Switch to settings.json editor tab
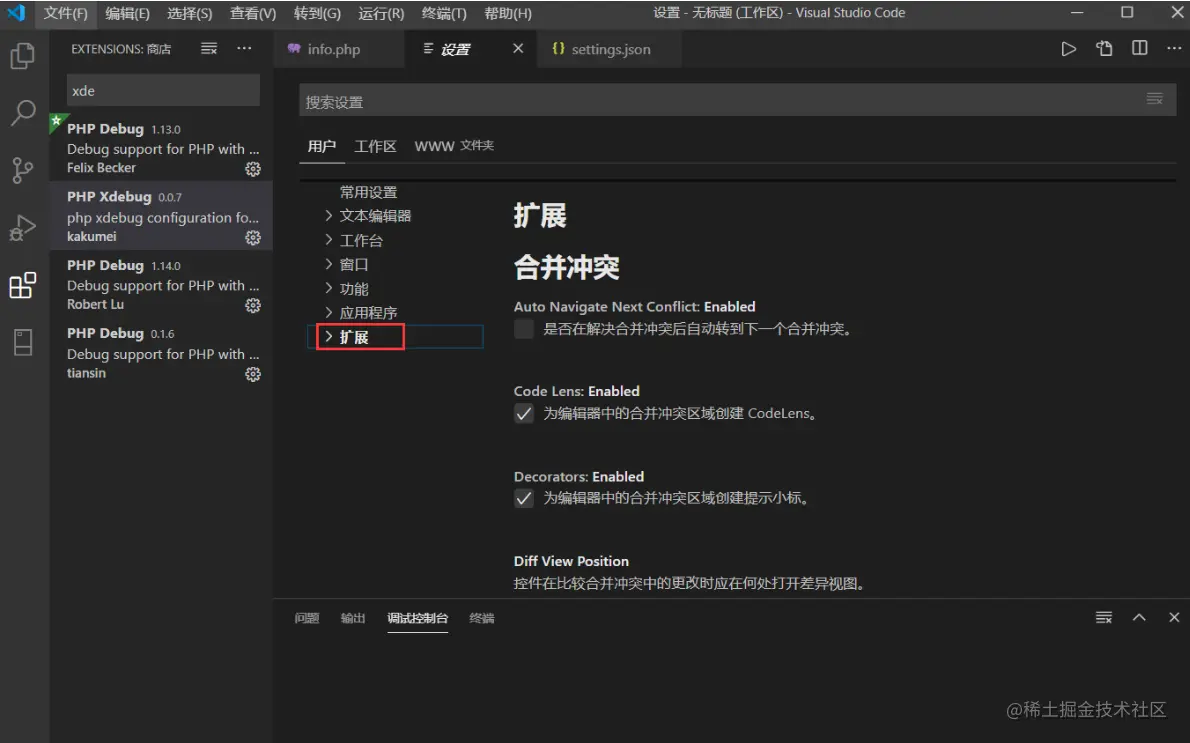This screenshot has height=743, width=1190. 609,49
